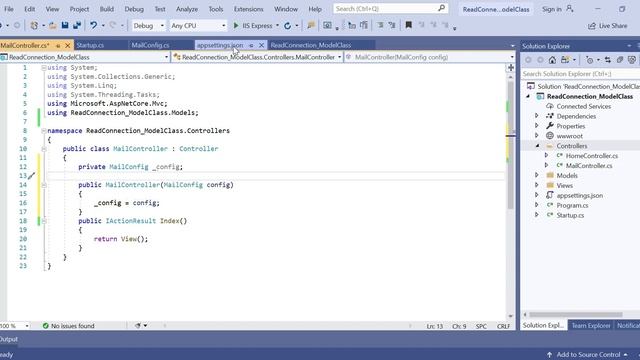
Task: Click the Solution Explorer horizontal scrollbar
Action: 576,315
